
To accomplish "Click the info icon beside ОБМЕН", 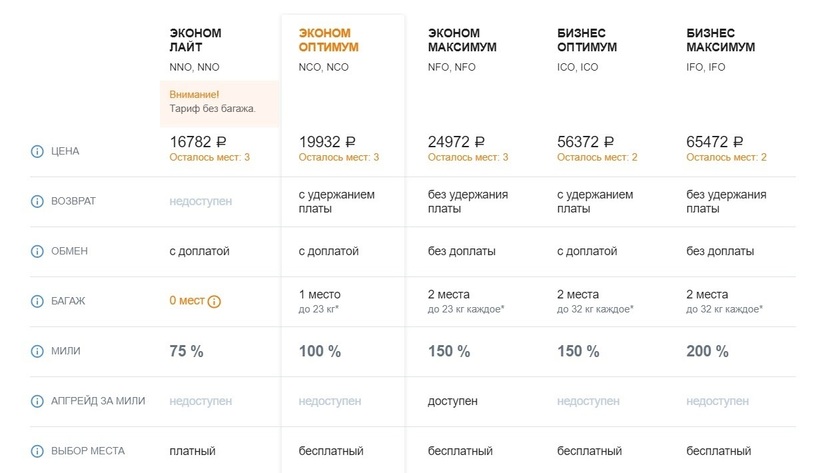I will tap(37, 251).
